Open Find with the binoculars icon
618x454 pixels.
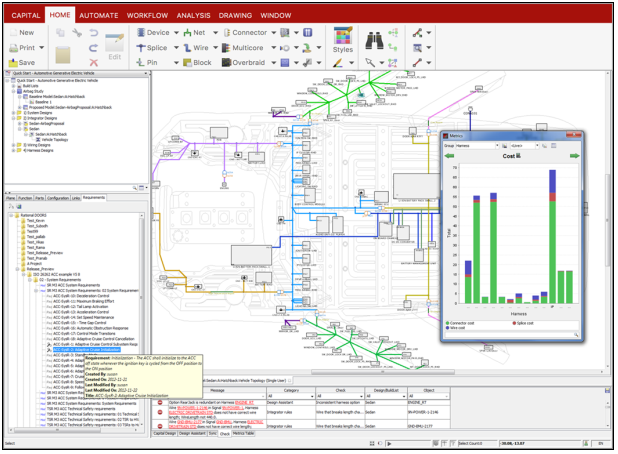click(x=374, y=40)
